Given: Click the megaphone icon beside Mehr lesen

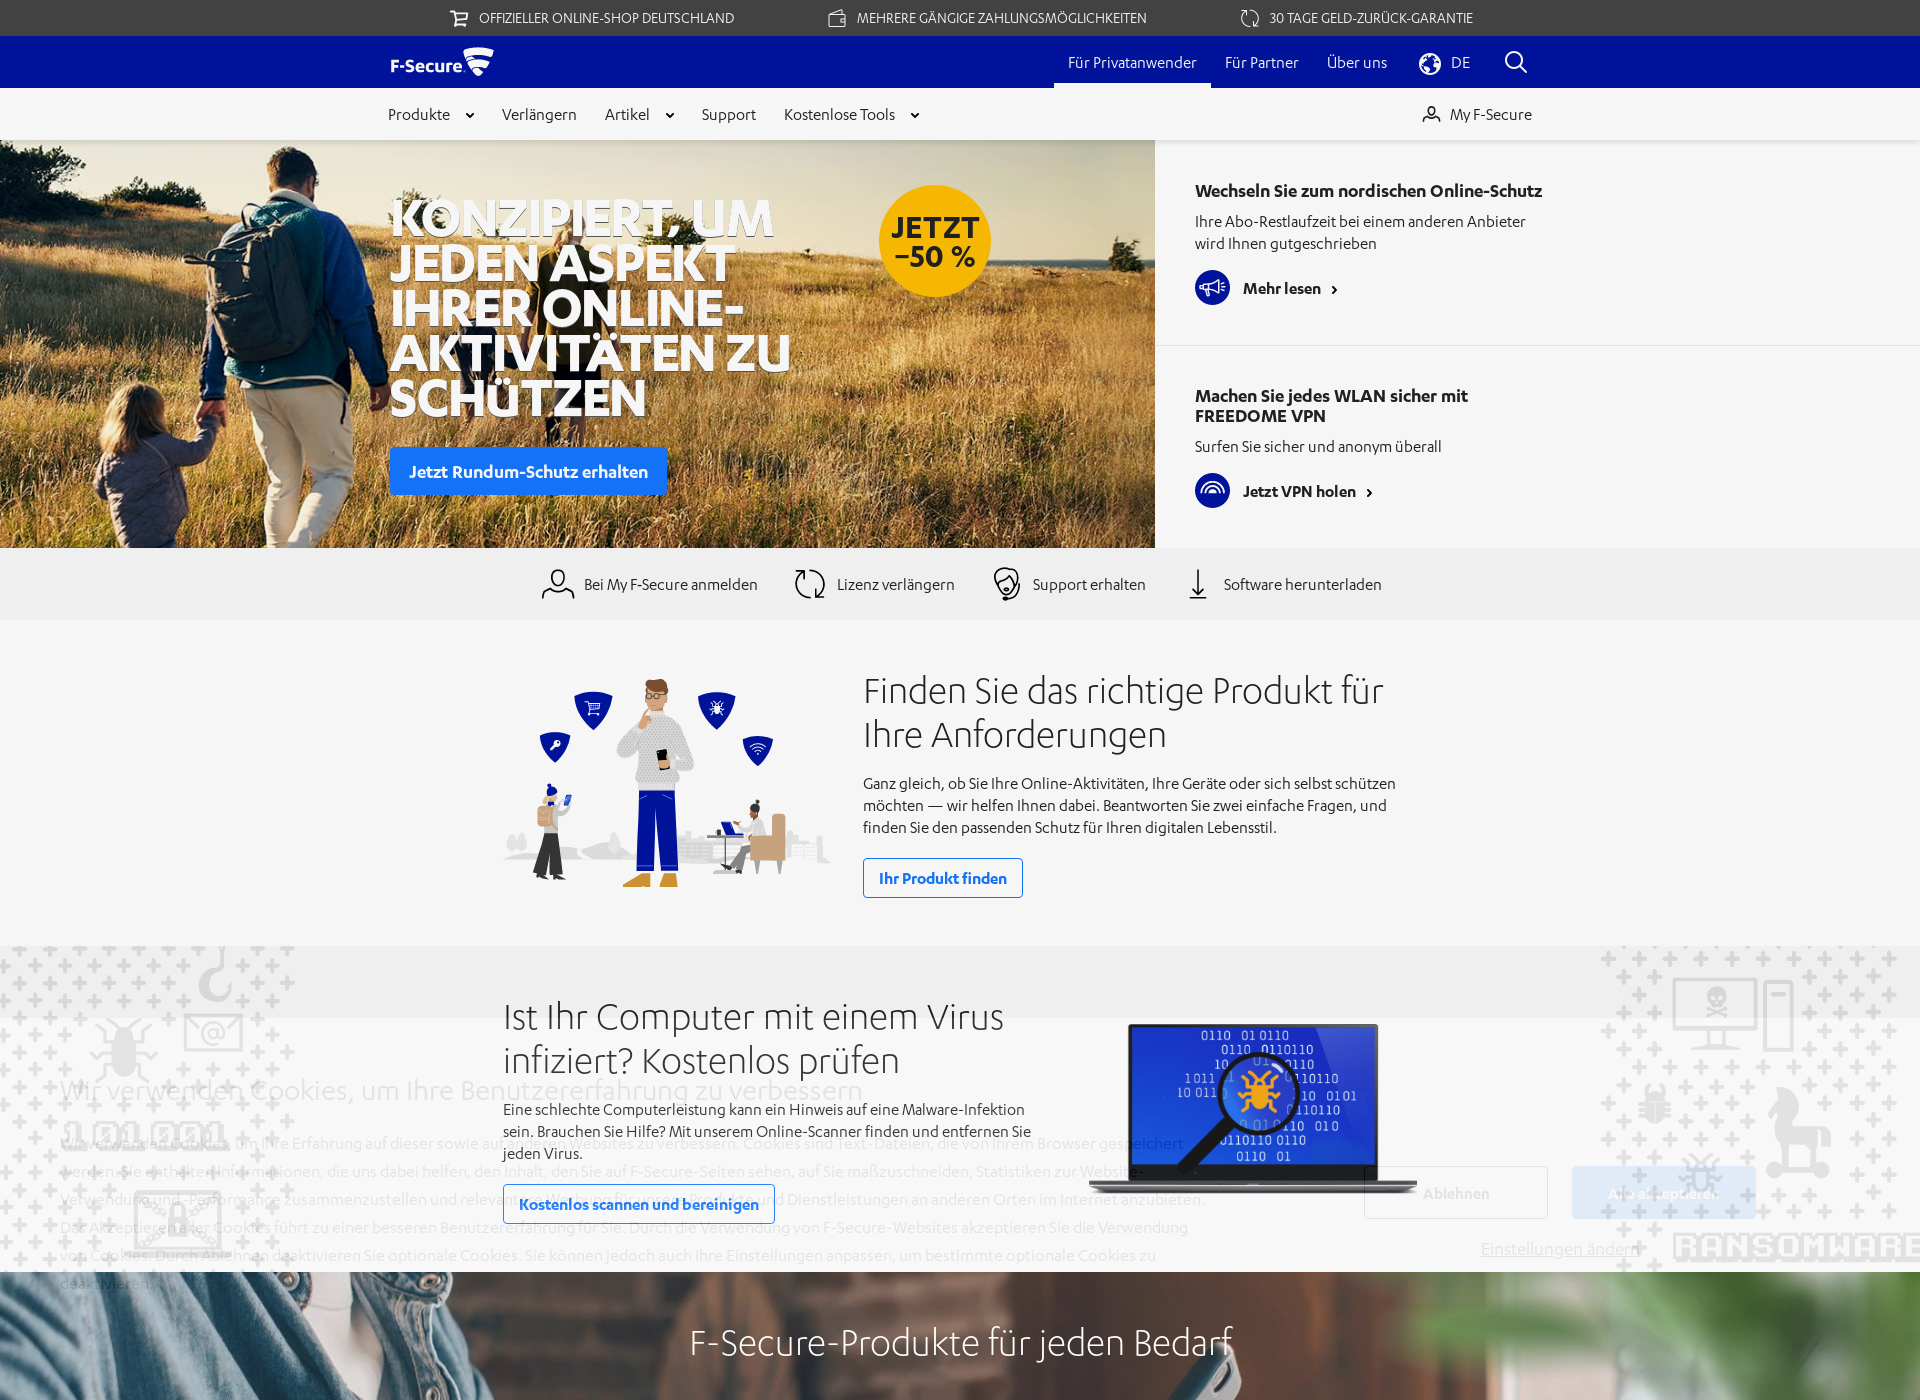Looking at the screenshot, I should point(1212,288).
